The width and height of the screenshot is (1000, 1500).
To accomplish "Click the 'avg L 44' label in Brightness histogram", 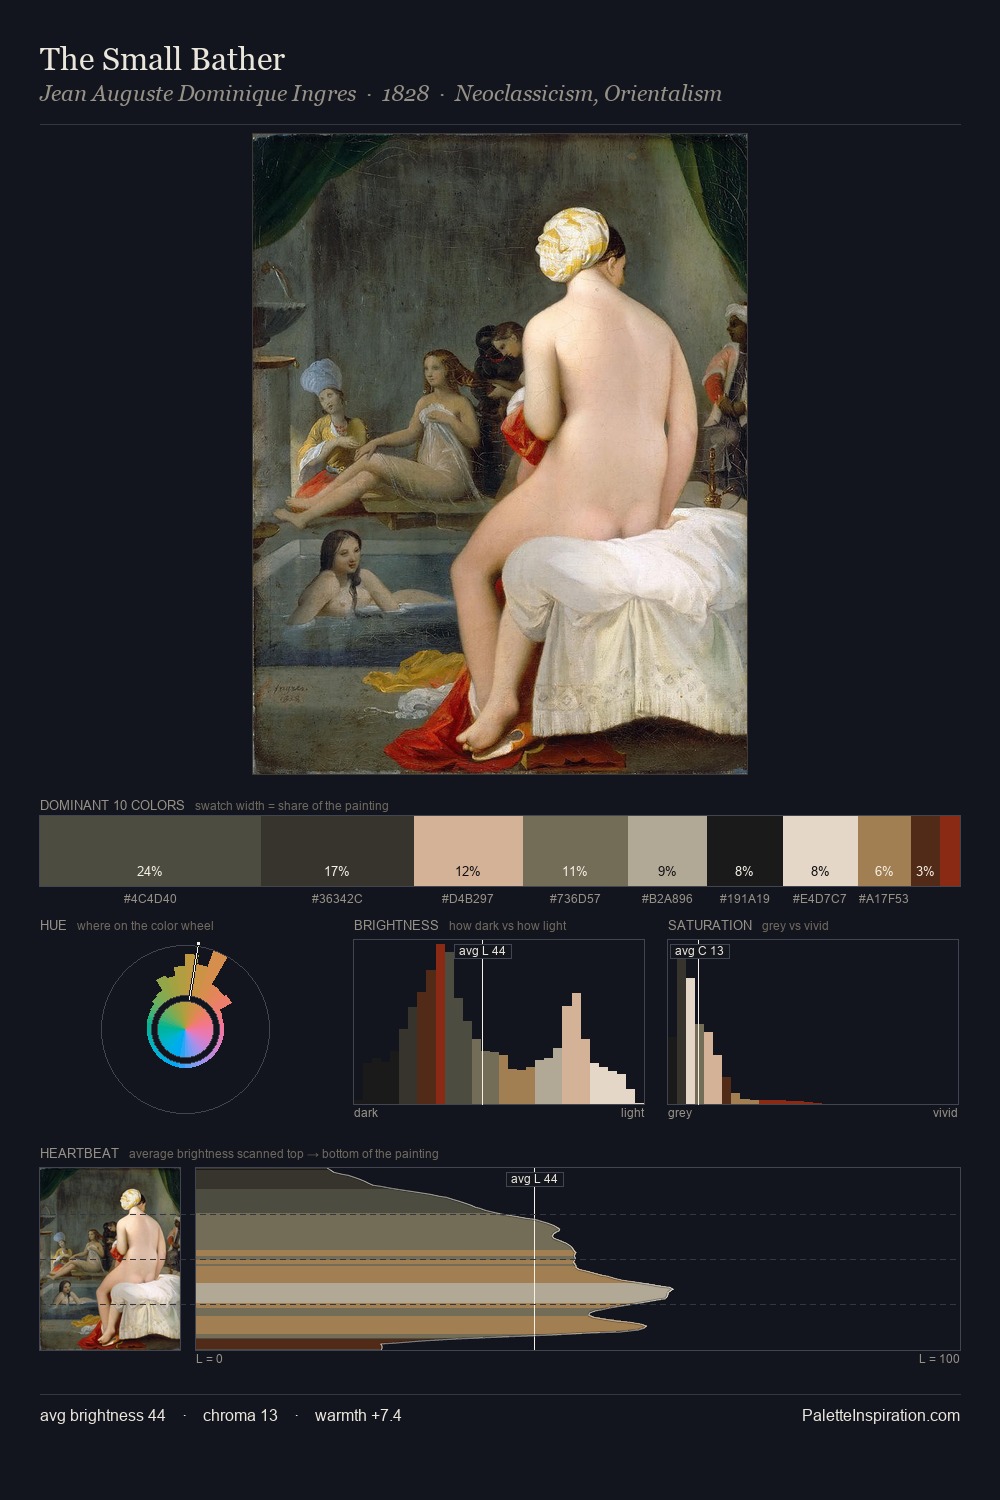I will click(483, 951).
